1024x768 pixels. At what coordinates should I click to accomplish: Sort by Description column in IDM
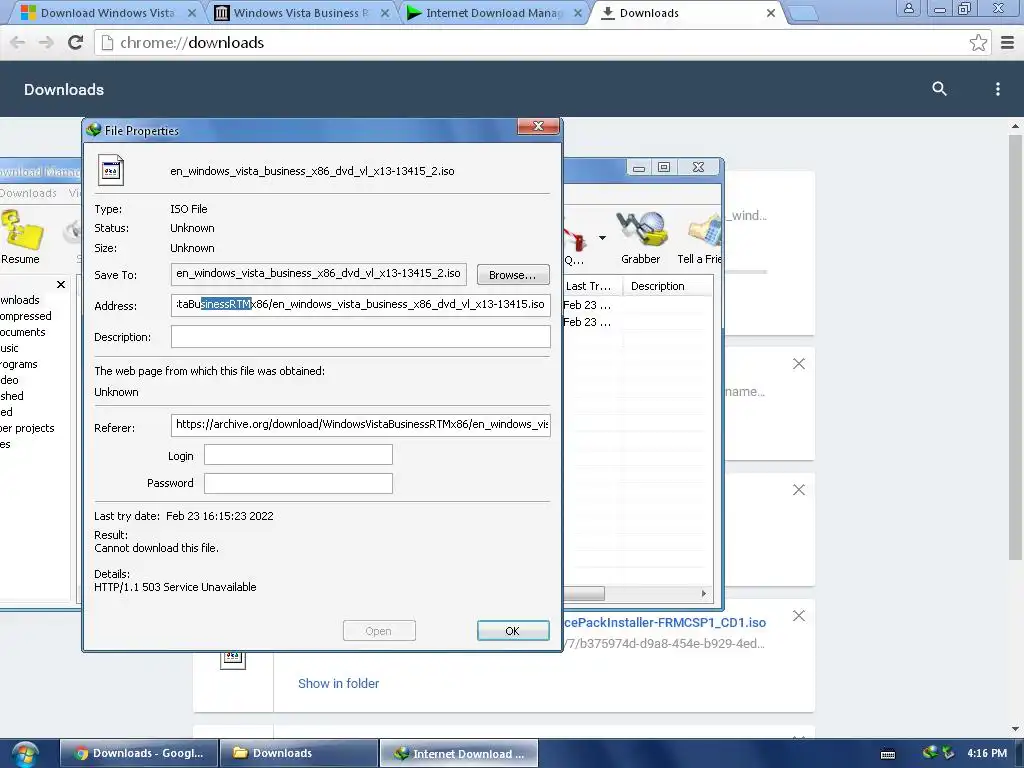(667, 286)
